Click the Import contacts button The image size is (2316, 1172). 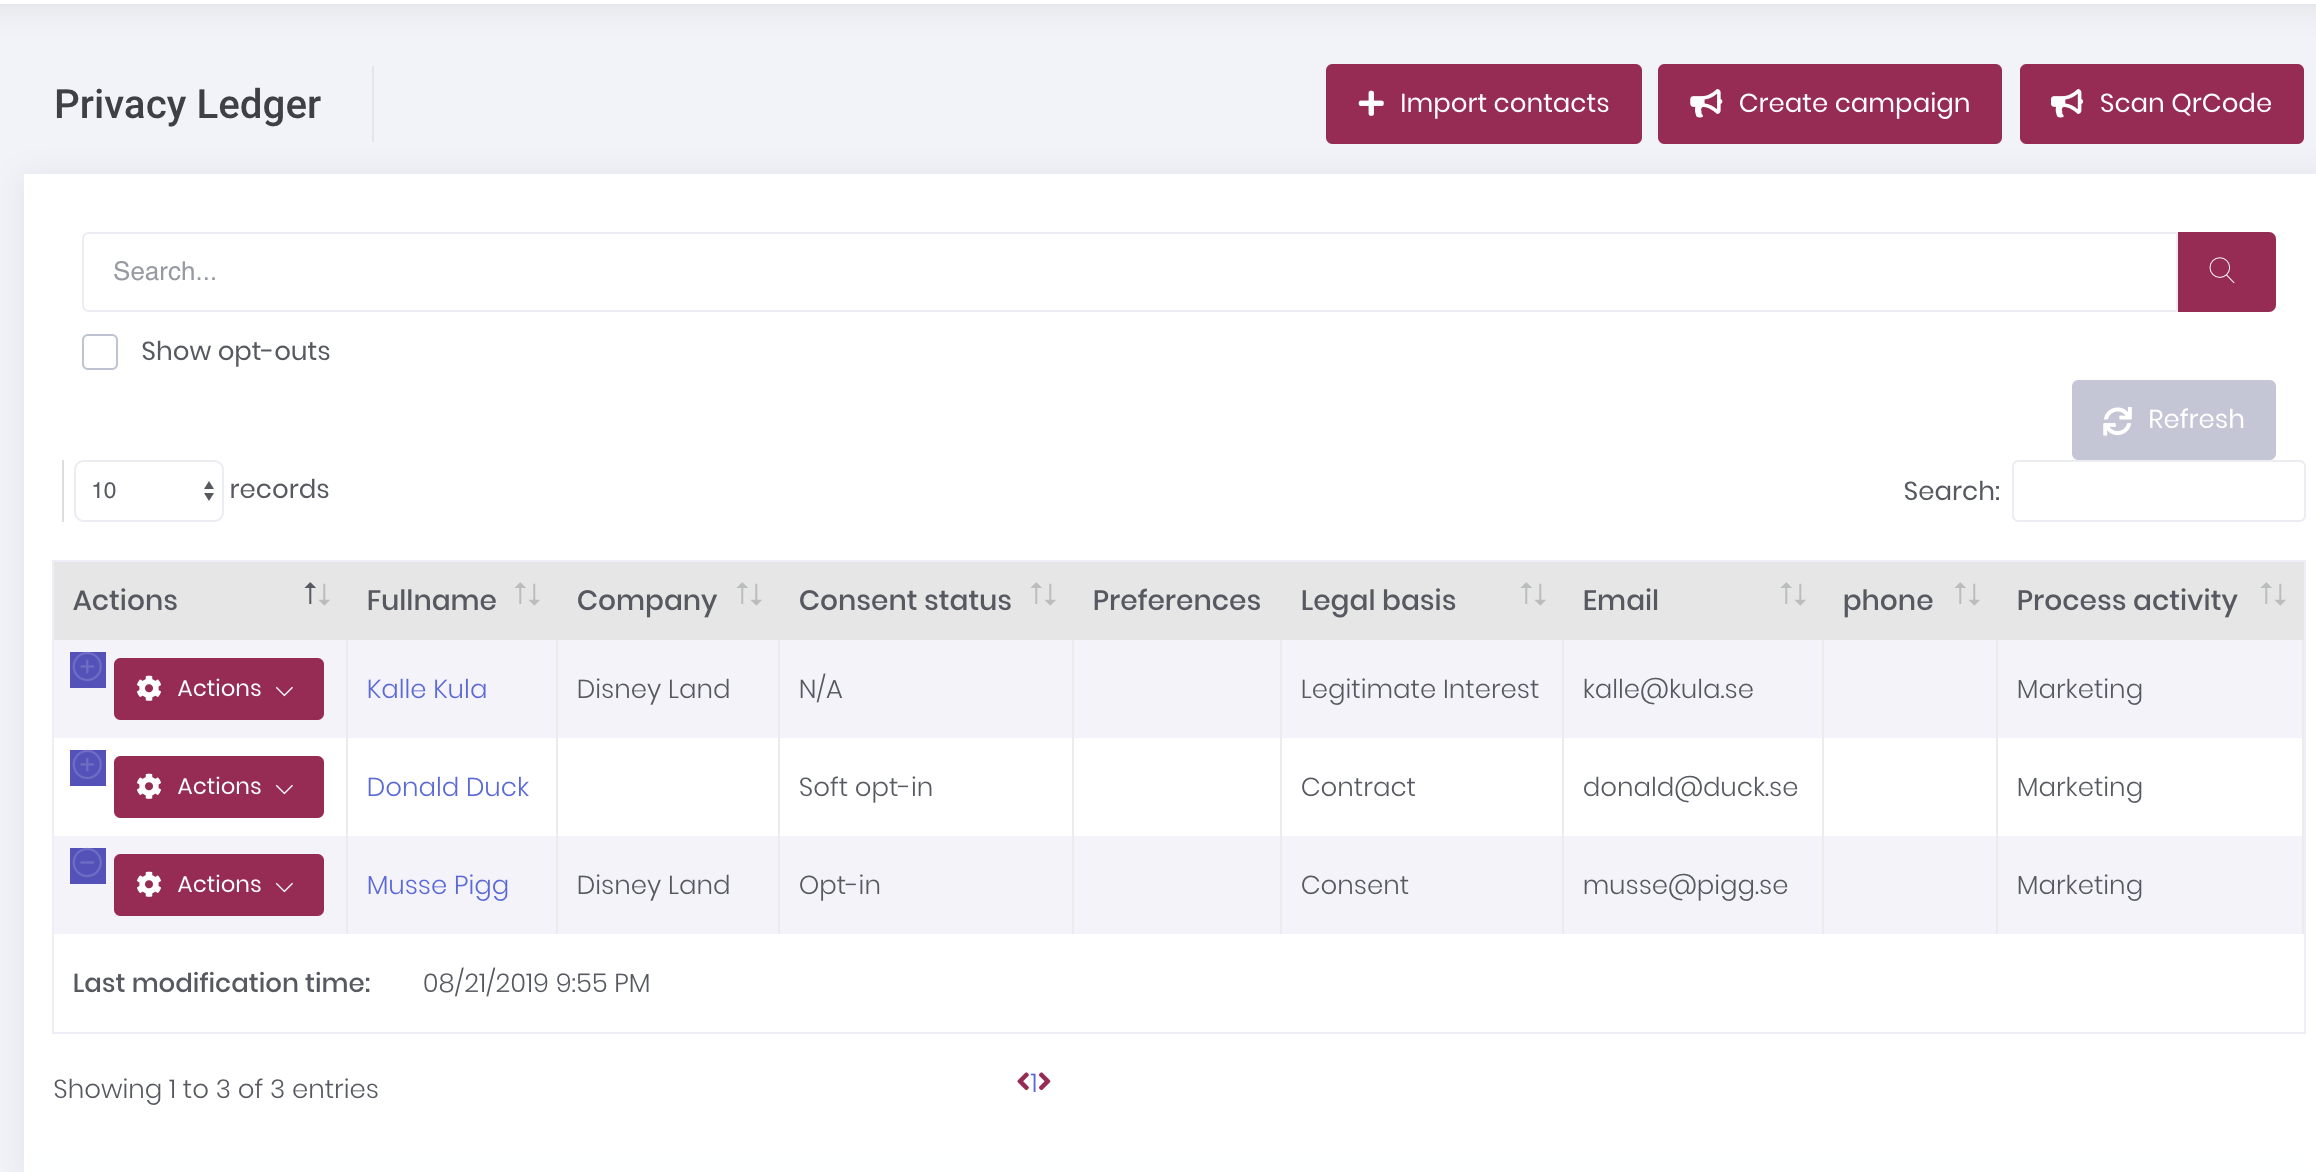(x=1483, y=104)
